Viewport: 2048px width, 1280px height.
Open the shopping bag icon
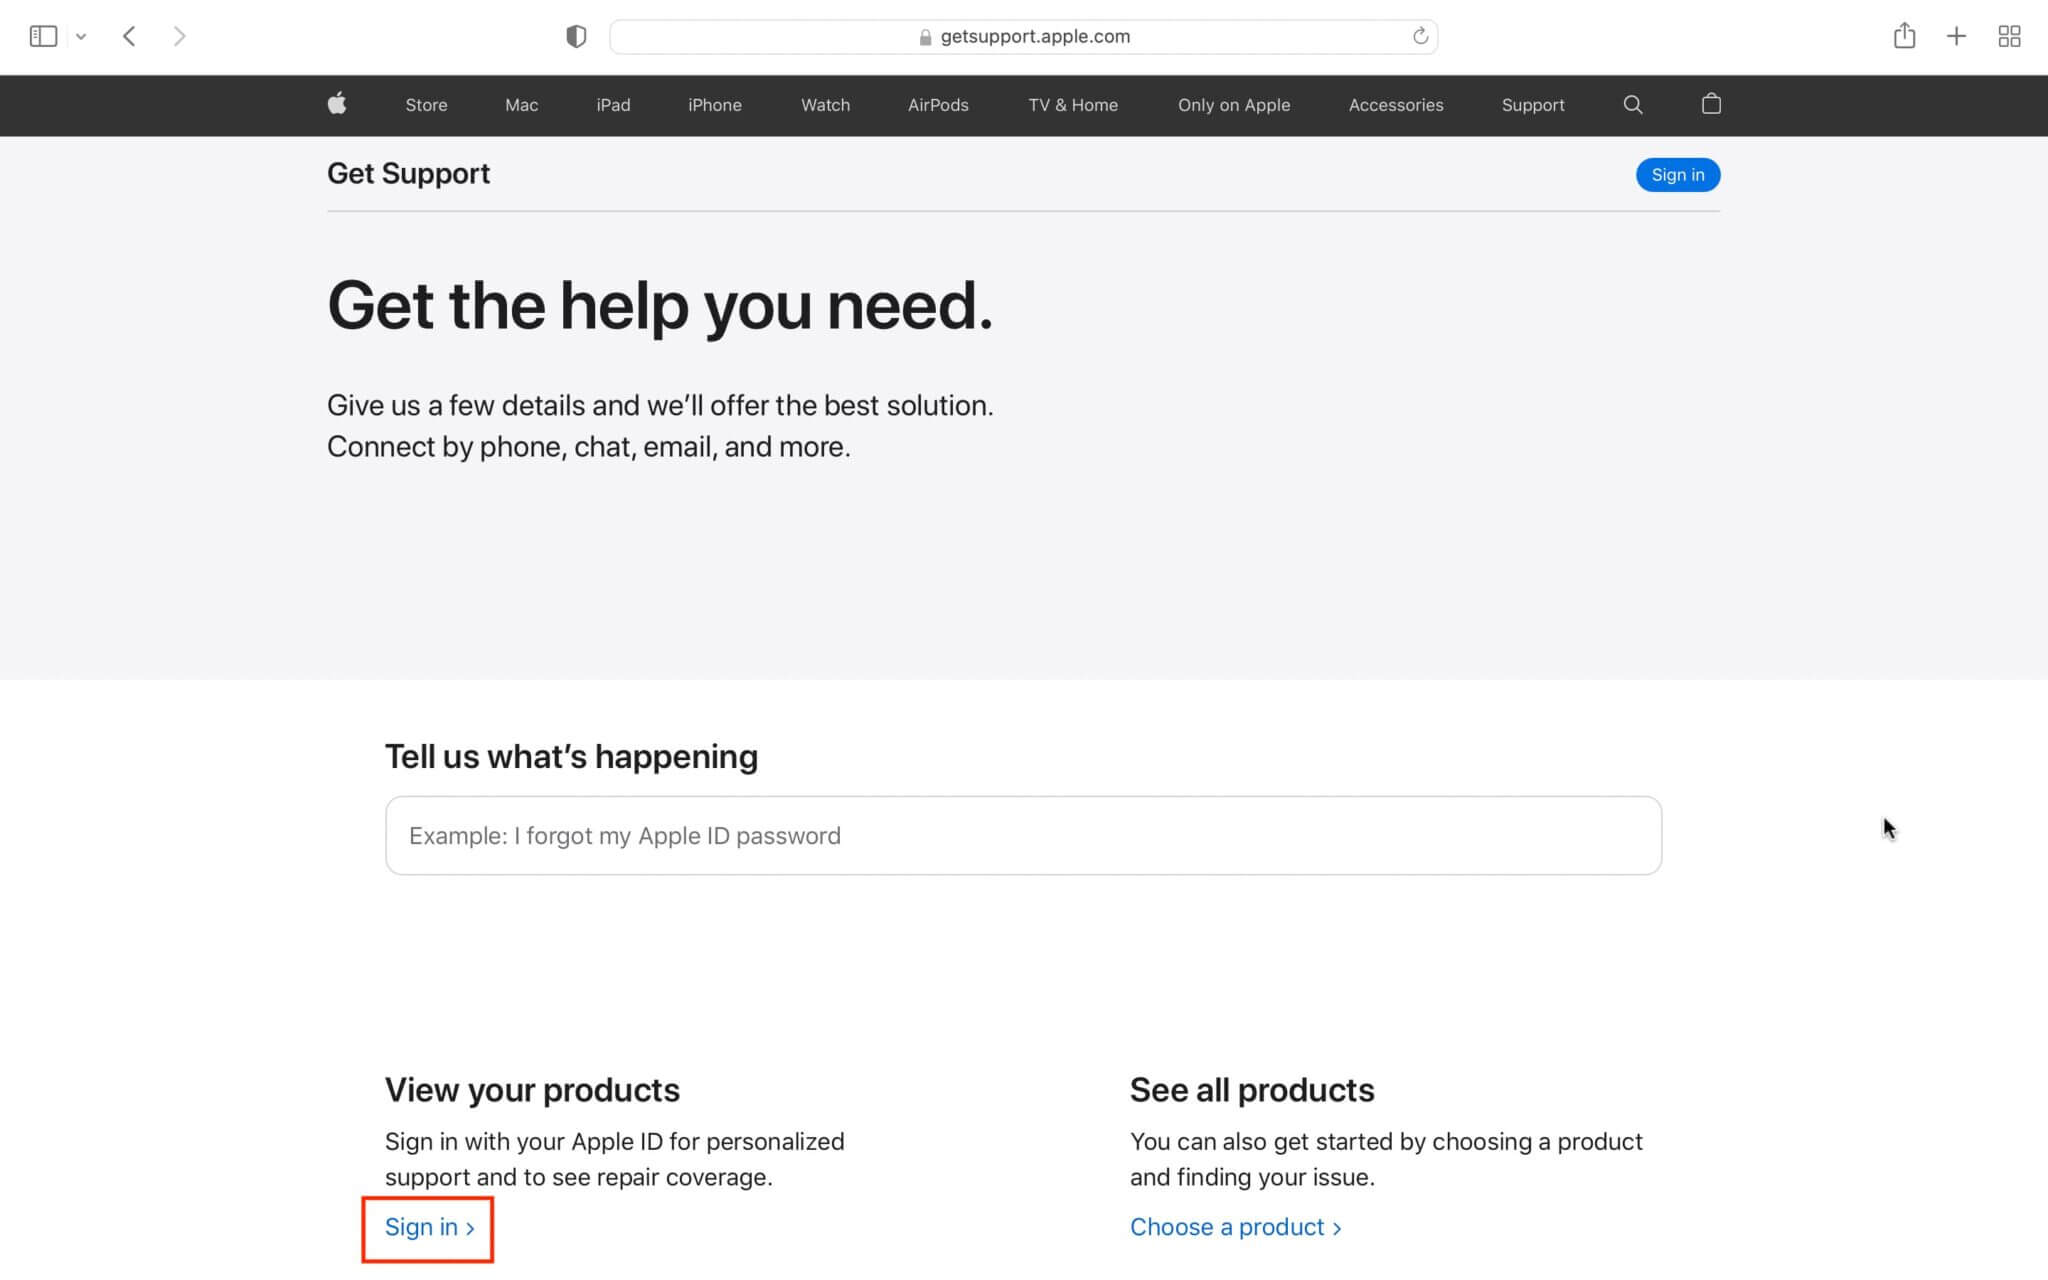(x=1711, y=103)
